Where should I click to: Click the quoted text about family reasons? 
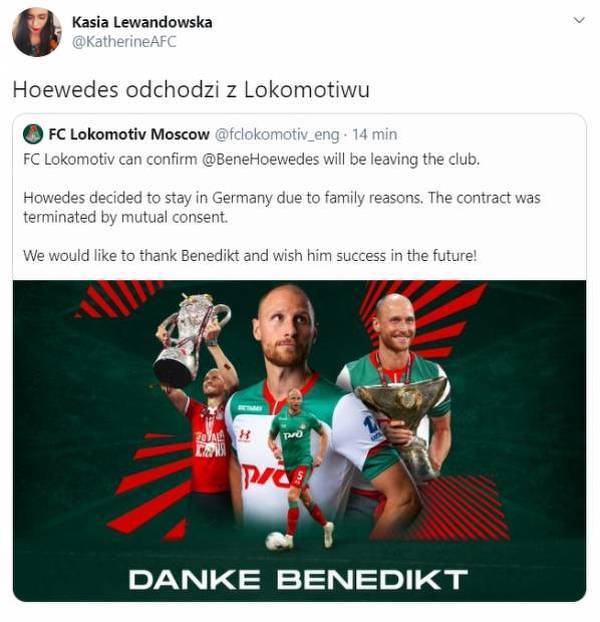tap(282, 207)
